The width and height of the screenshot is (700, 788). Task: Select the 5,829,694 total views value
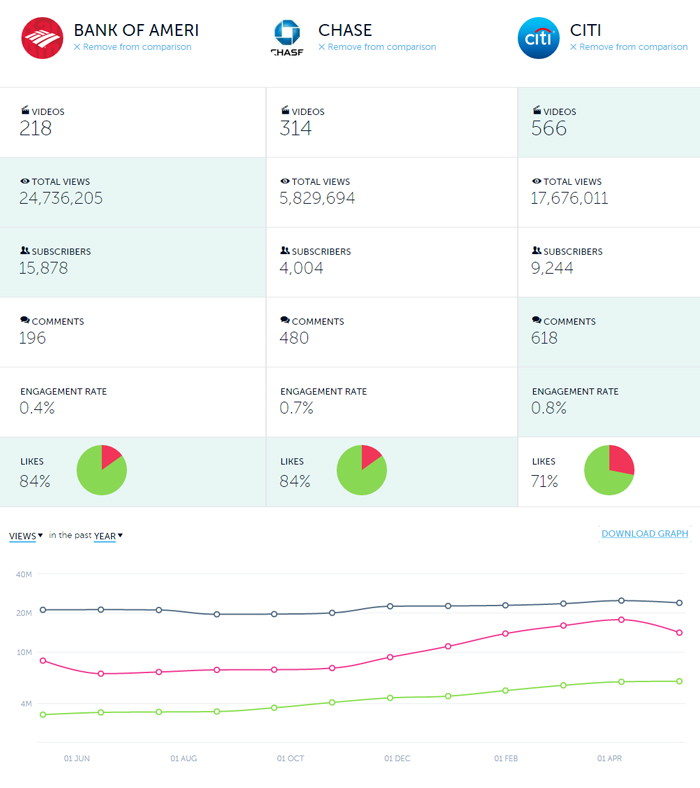point(317,198)
